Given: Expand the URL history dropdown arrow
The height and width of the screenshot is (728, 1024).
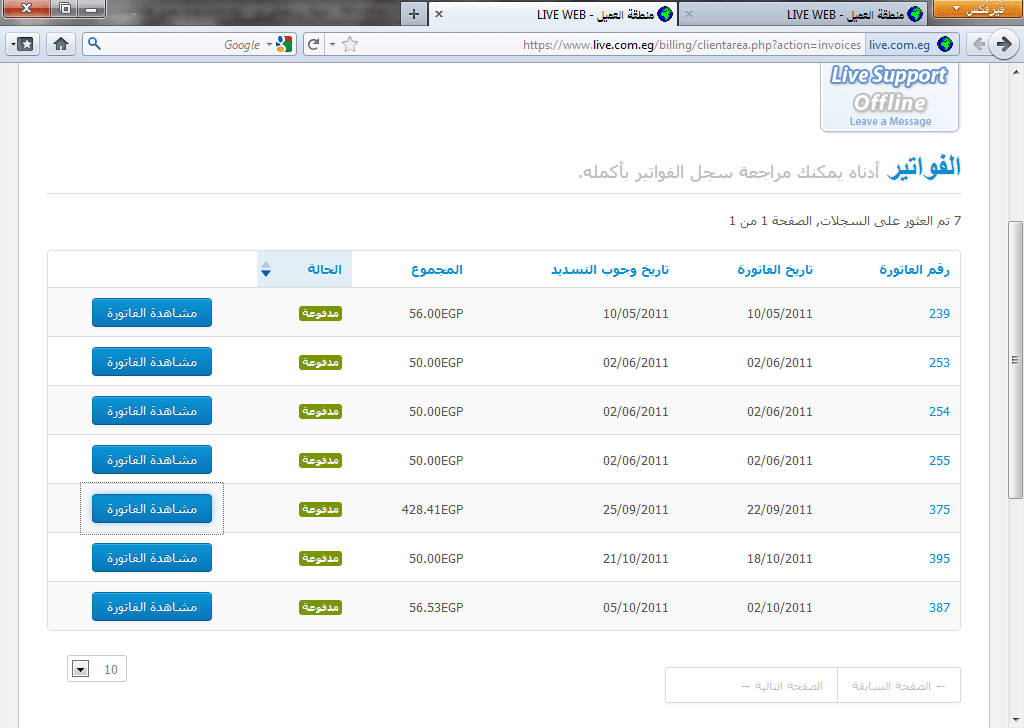Looking at the screenshot, I should (332, 44).
